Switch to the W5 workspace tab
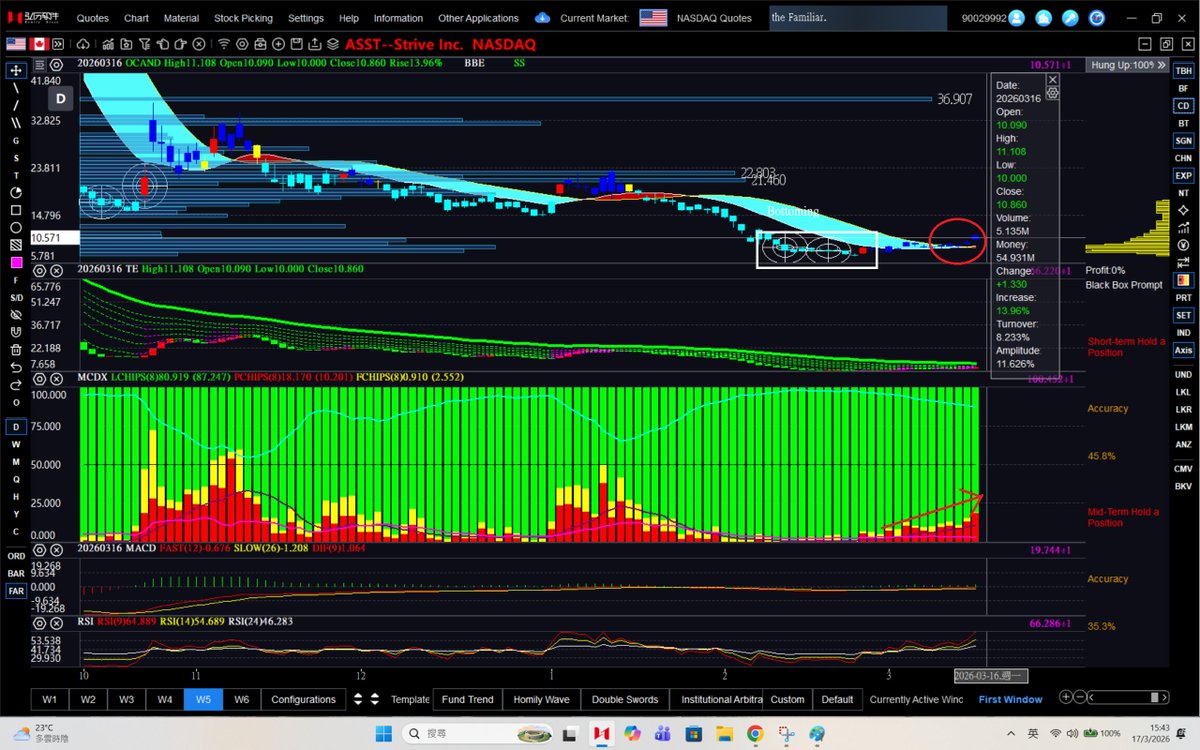The width and height of the screenshot is (1200, 750). pos(203,699)
